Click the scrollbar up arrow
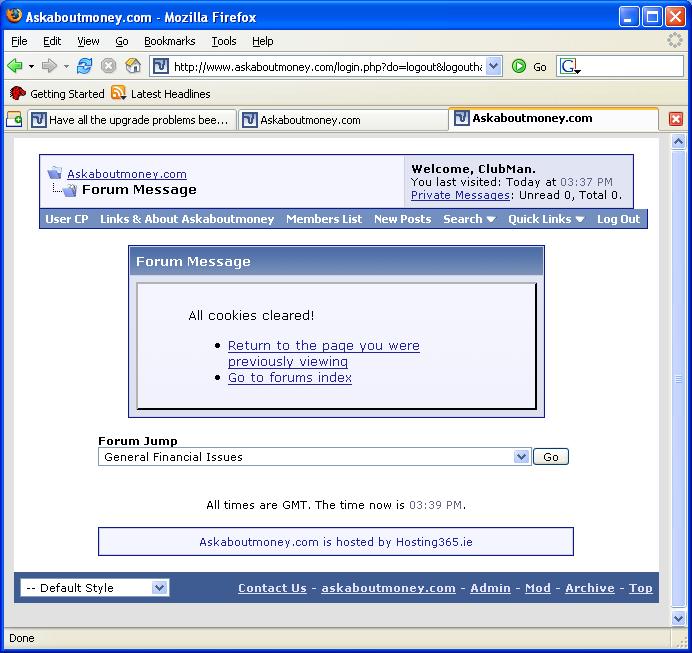Image resolution: width=692 pixels, height=653 pixels. 678,142
